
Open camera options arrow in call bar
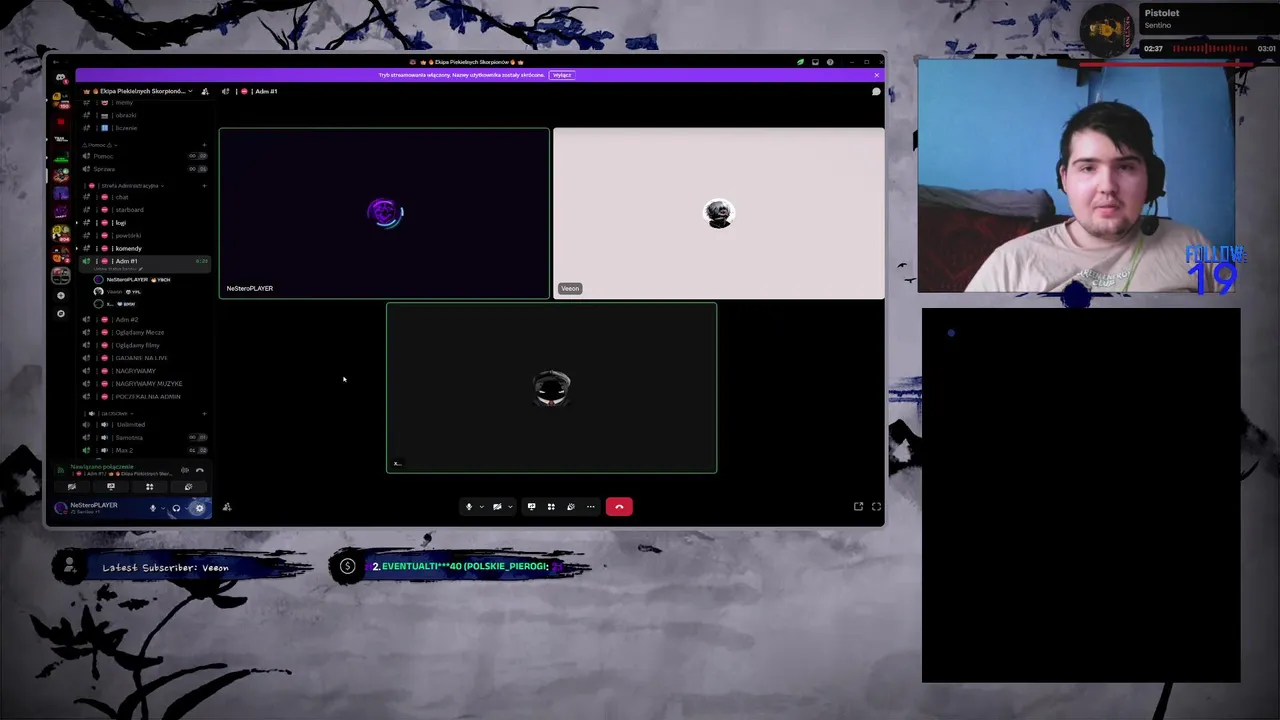pyautogui.click(x=509, y=507)
